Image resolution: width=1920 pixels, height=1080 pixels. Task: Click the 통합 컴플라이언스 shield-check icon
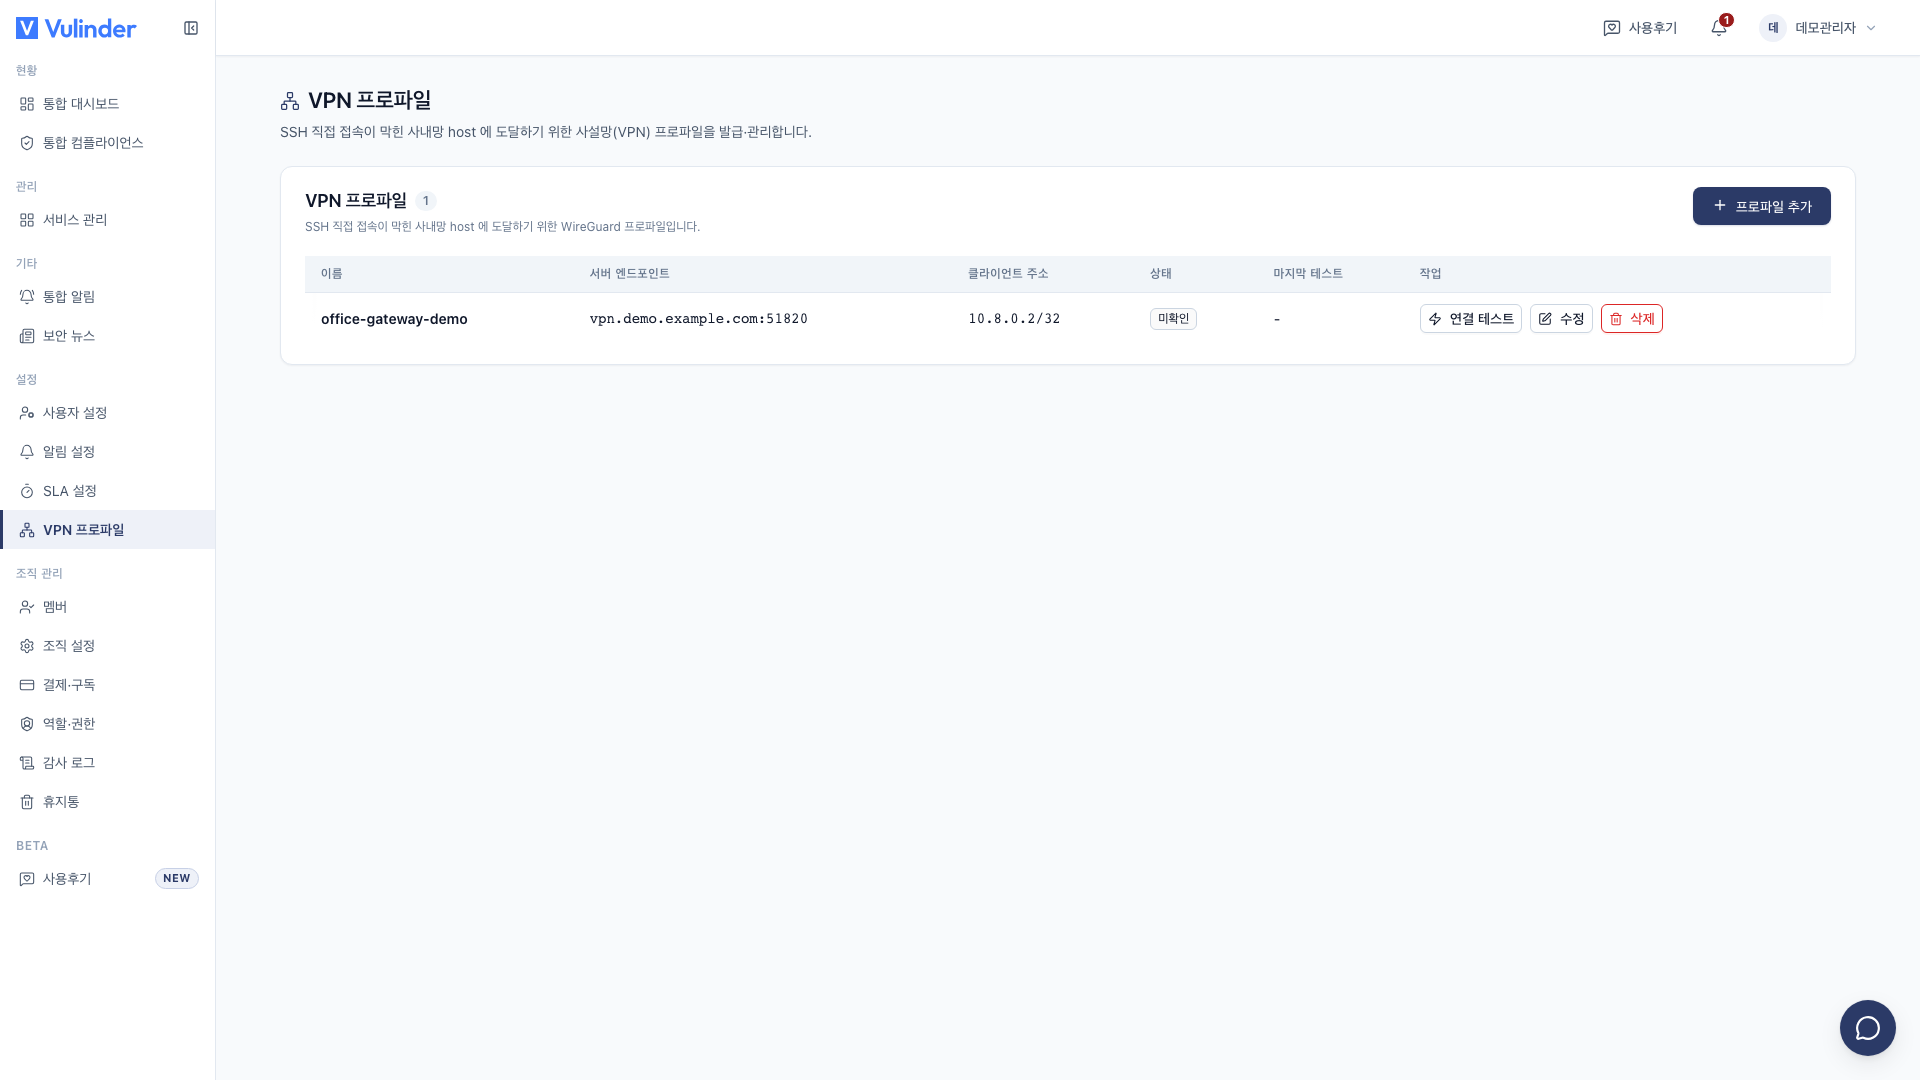pyautogui.click(x=27, y=143)
